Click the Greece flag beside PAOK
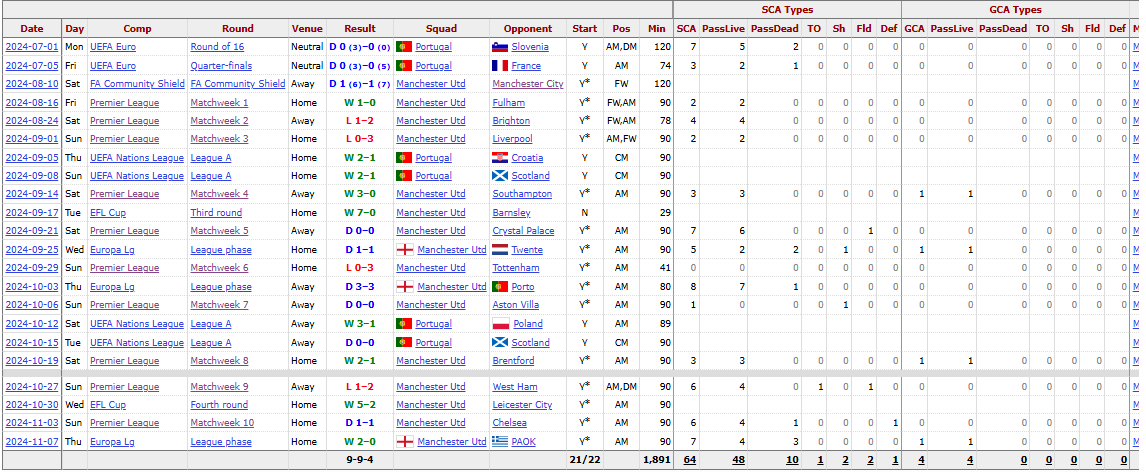This screenshot has height=472, width=1146. pyautogui.click(x=501, y=441)
